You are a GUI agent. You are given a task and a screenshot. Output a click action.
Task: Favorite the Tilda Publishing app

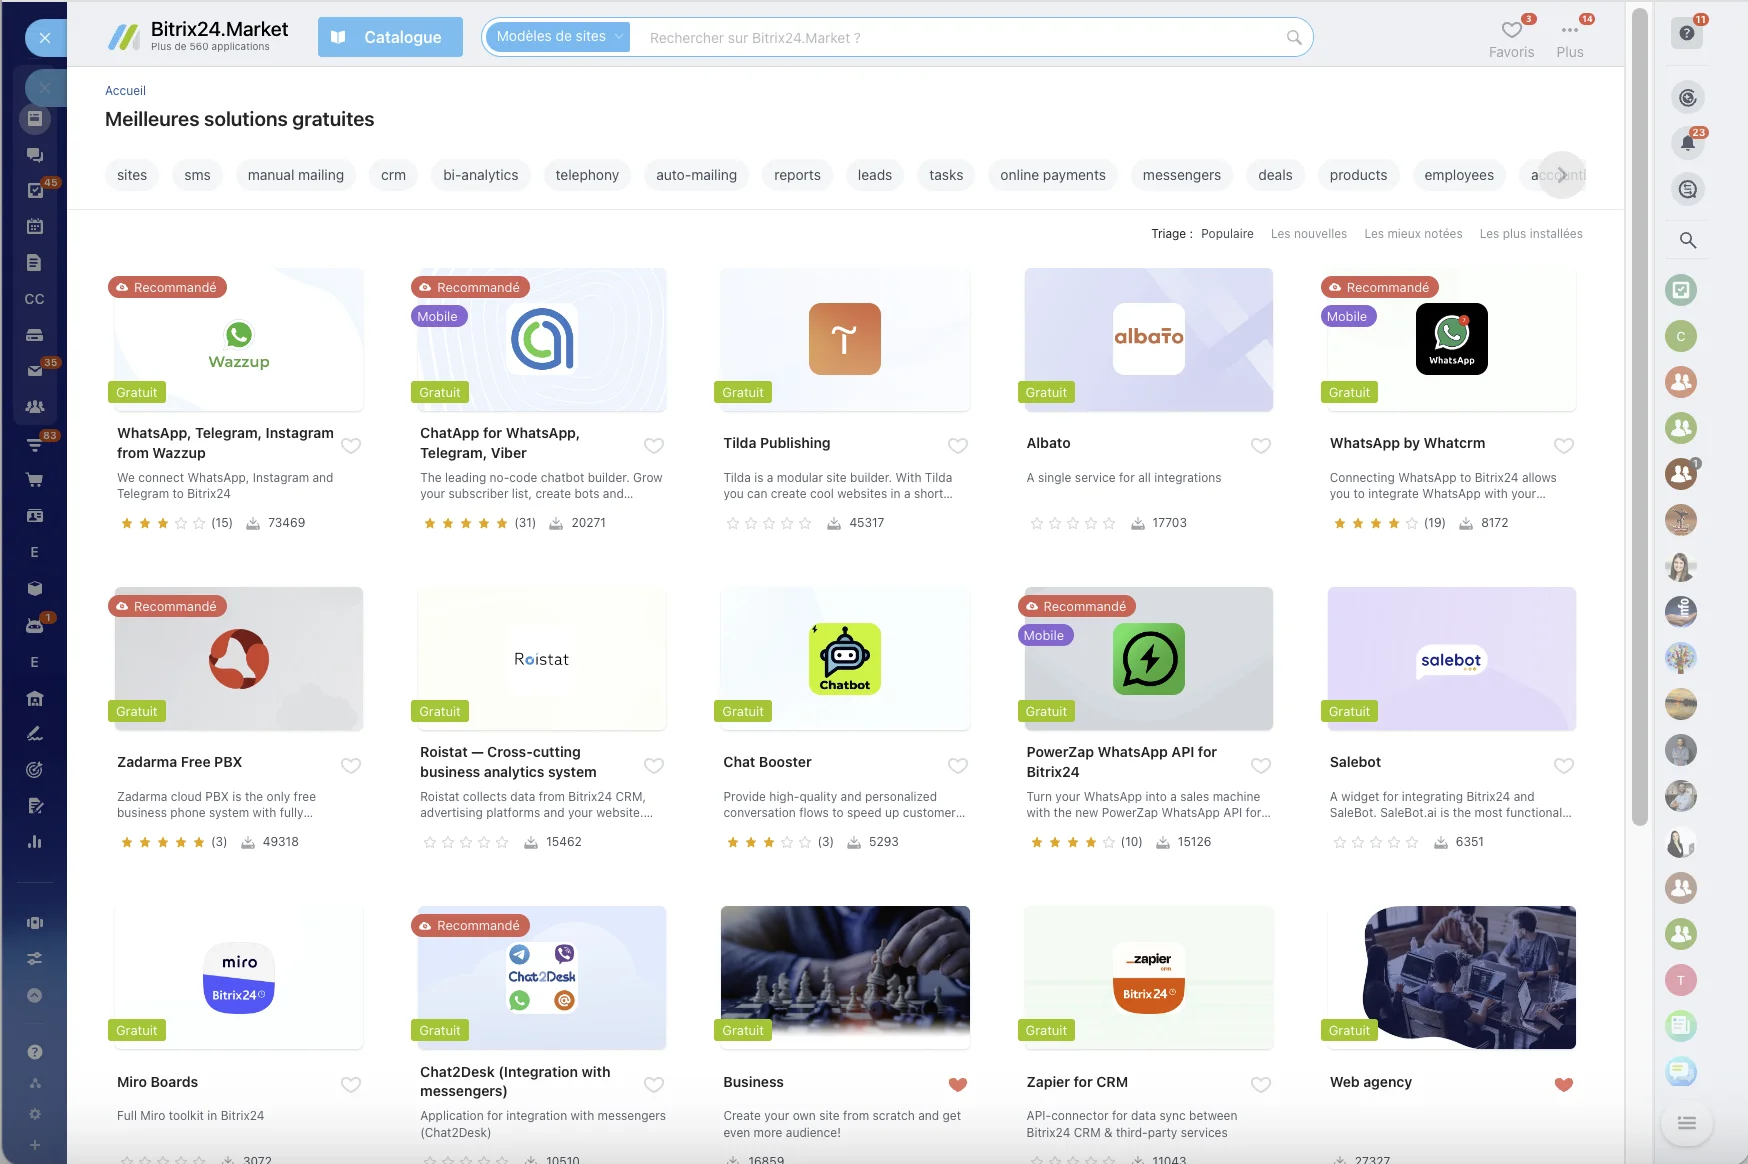(957, 446)
